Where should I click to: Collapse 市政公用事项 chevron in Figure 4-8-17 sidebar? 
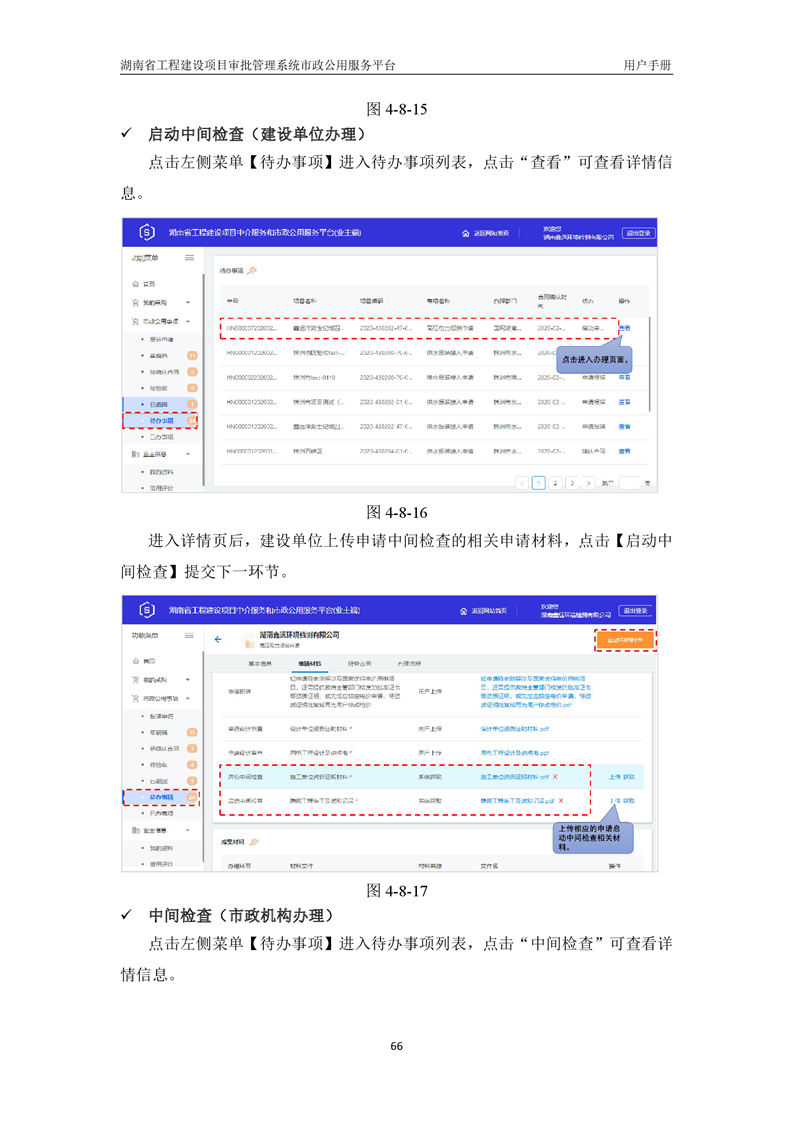point(188,698)
